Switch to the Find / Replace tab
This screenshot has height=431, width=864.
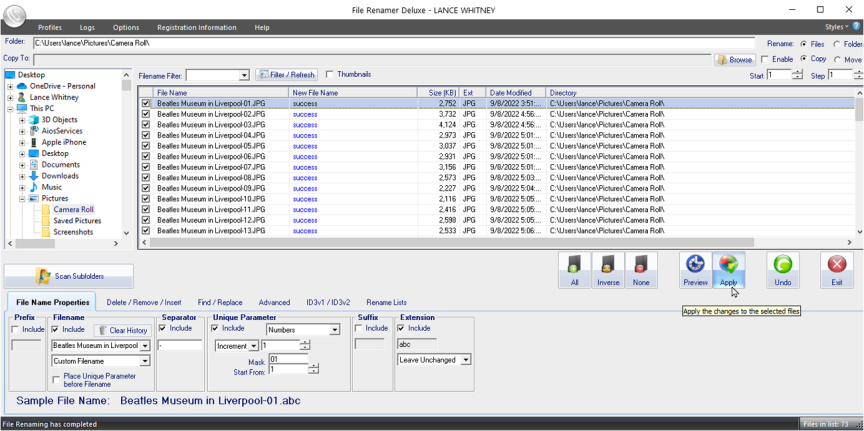coord(220,302)
